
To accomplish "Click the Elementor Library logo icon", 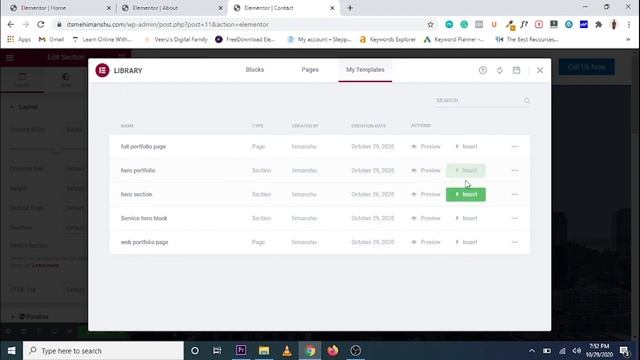I will 102,70.
